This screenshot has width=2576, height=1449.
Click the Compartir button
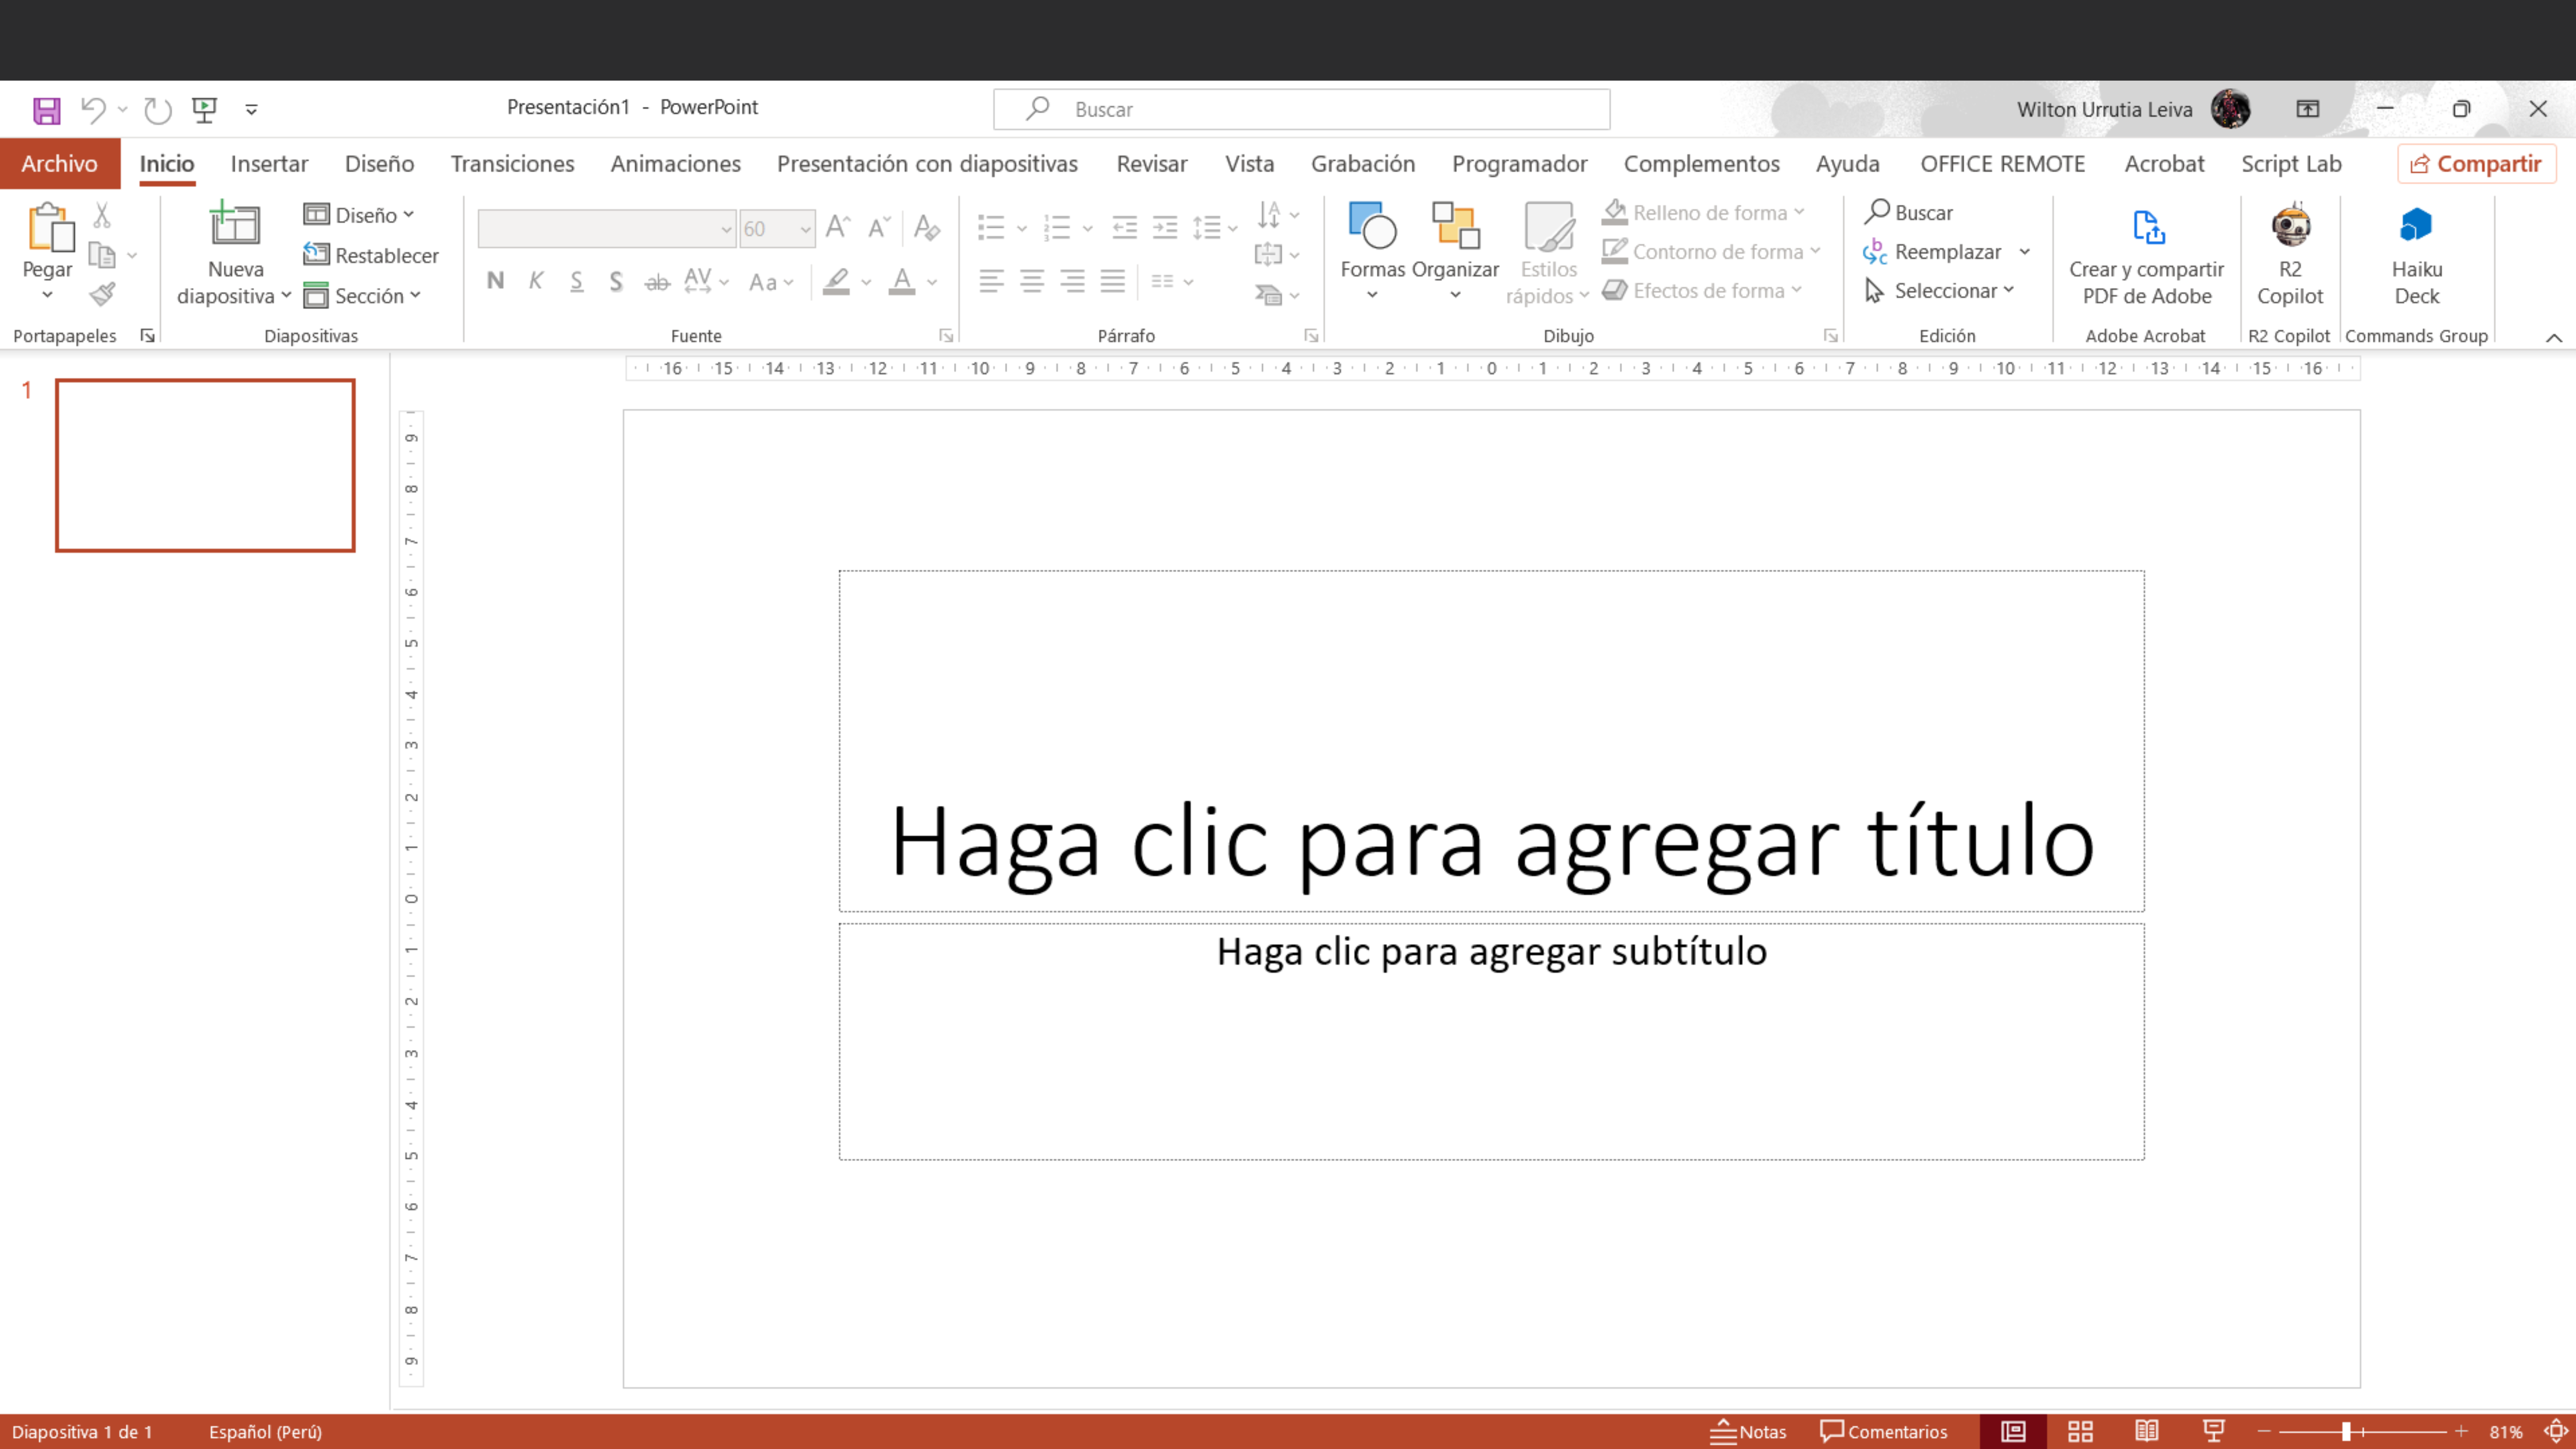(2476, 164)
